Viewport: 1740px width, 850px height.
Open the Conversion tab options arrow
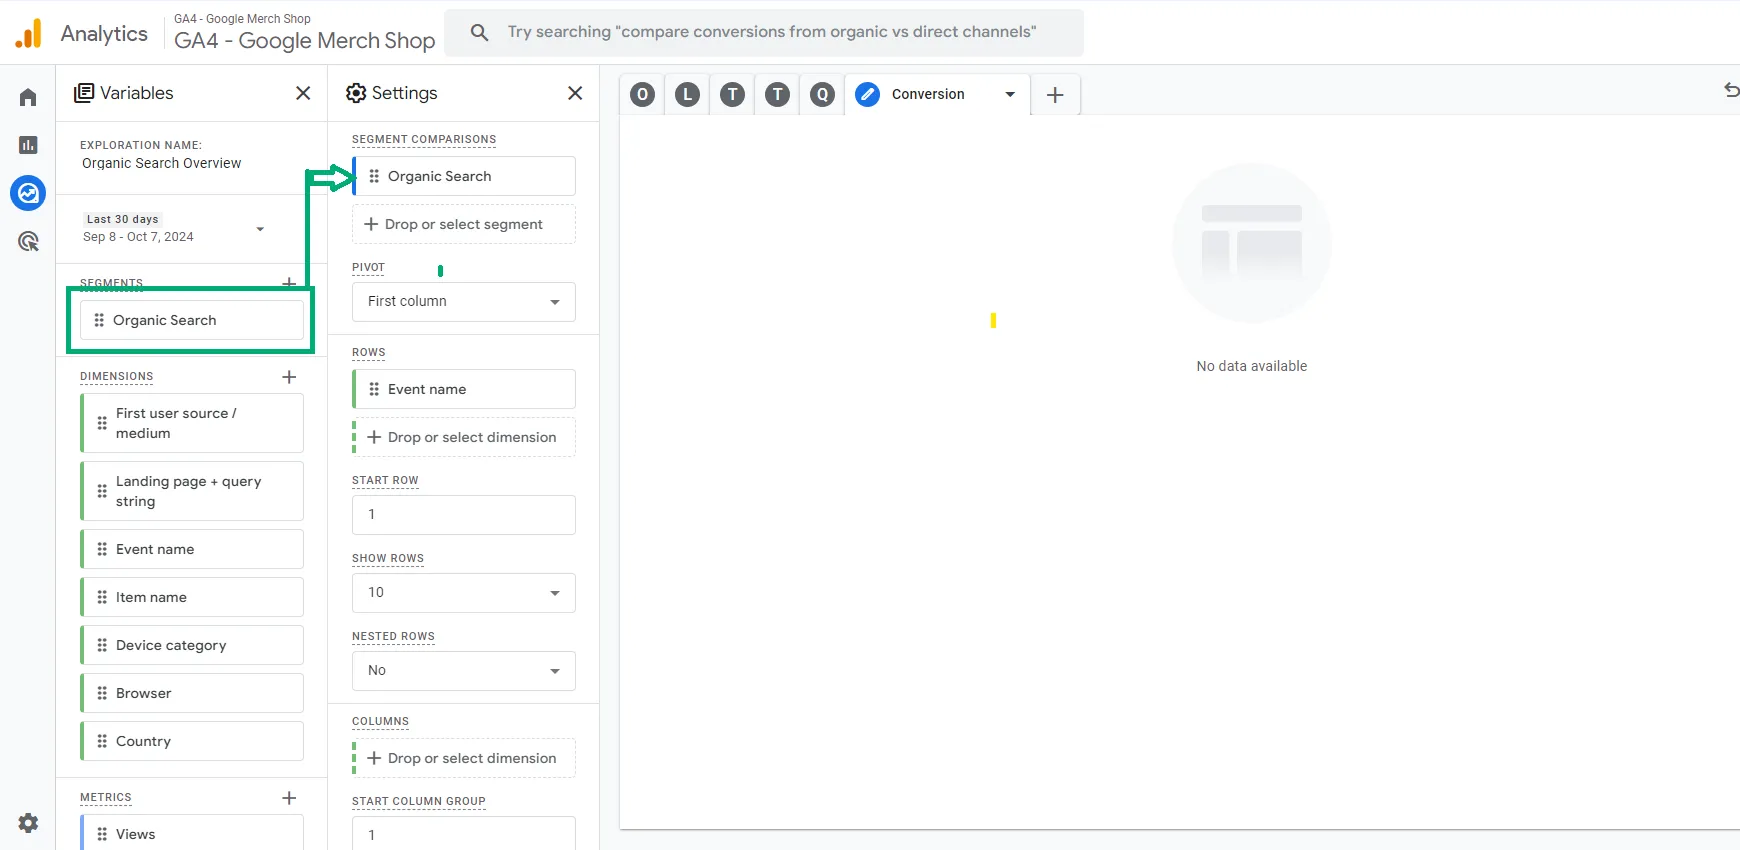pos(1010,94)
